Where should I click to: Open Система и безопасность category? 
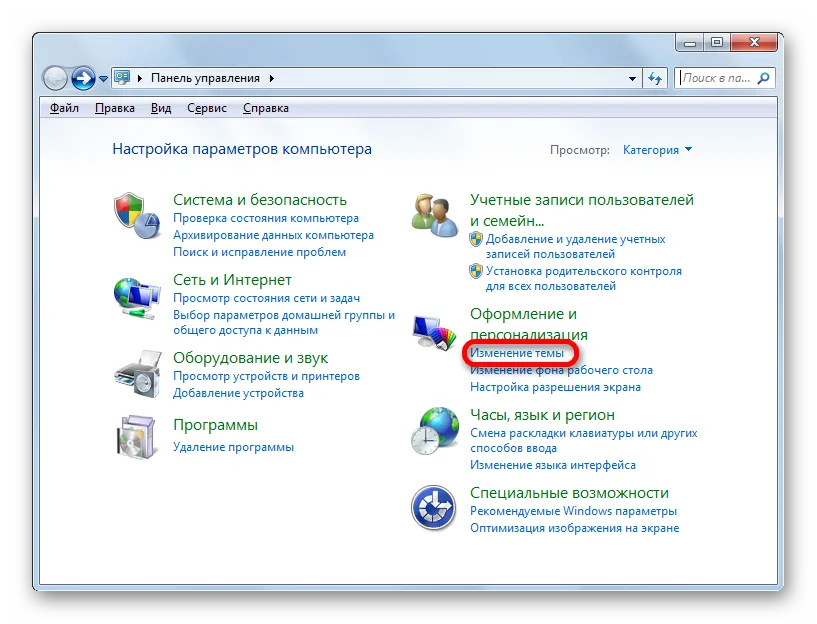click(259, 199)
